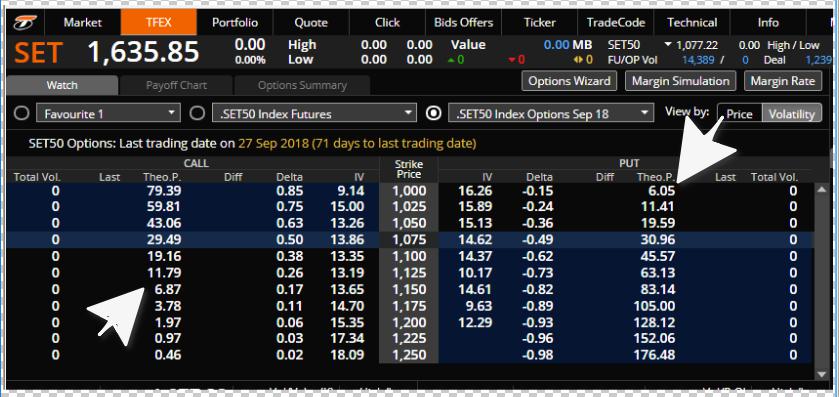Open the Ticker tab

coord(539,22)
